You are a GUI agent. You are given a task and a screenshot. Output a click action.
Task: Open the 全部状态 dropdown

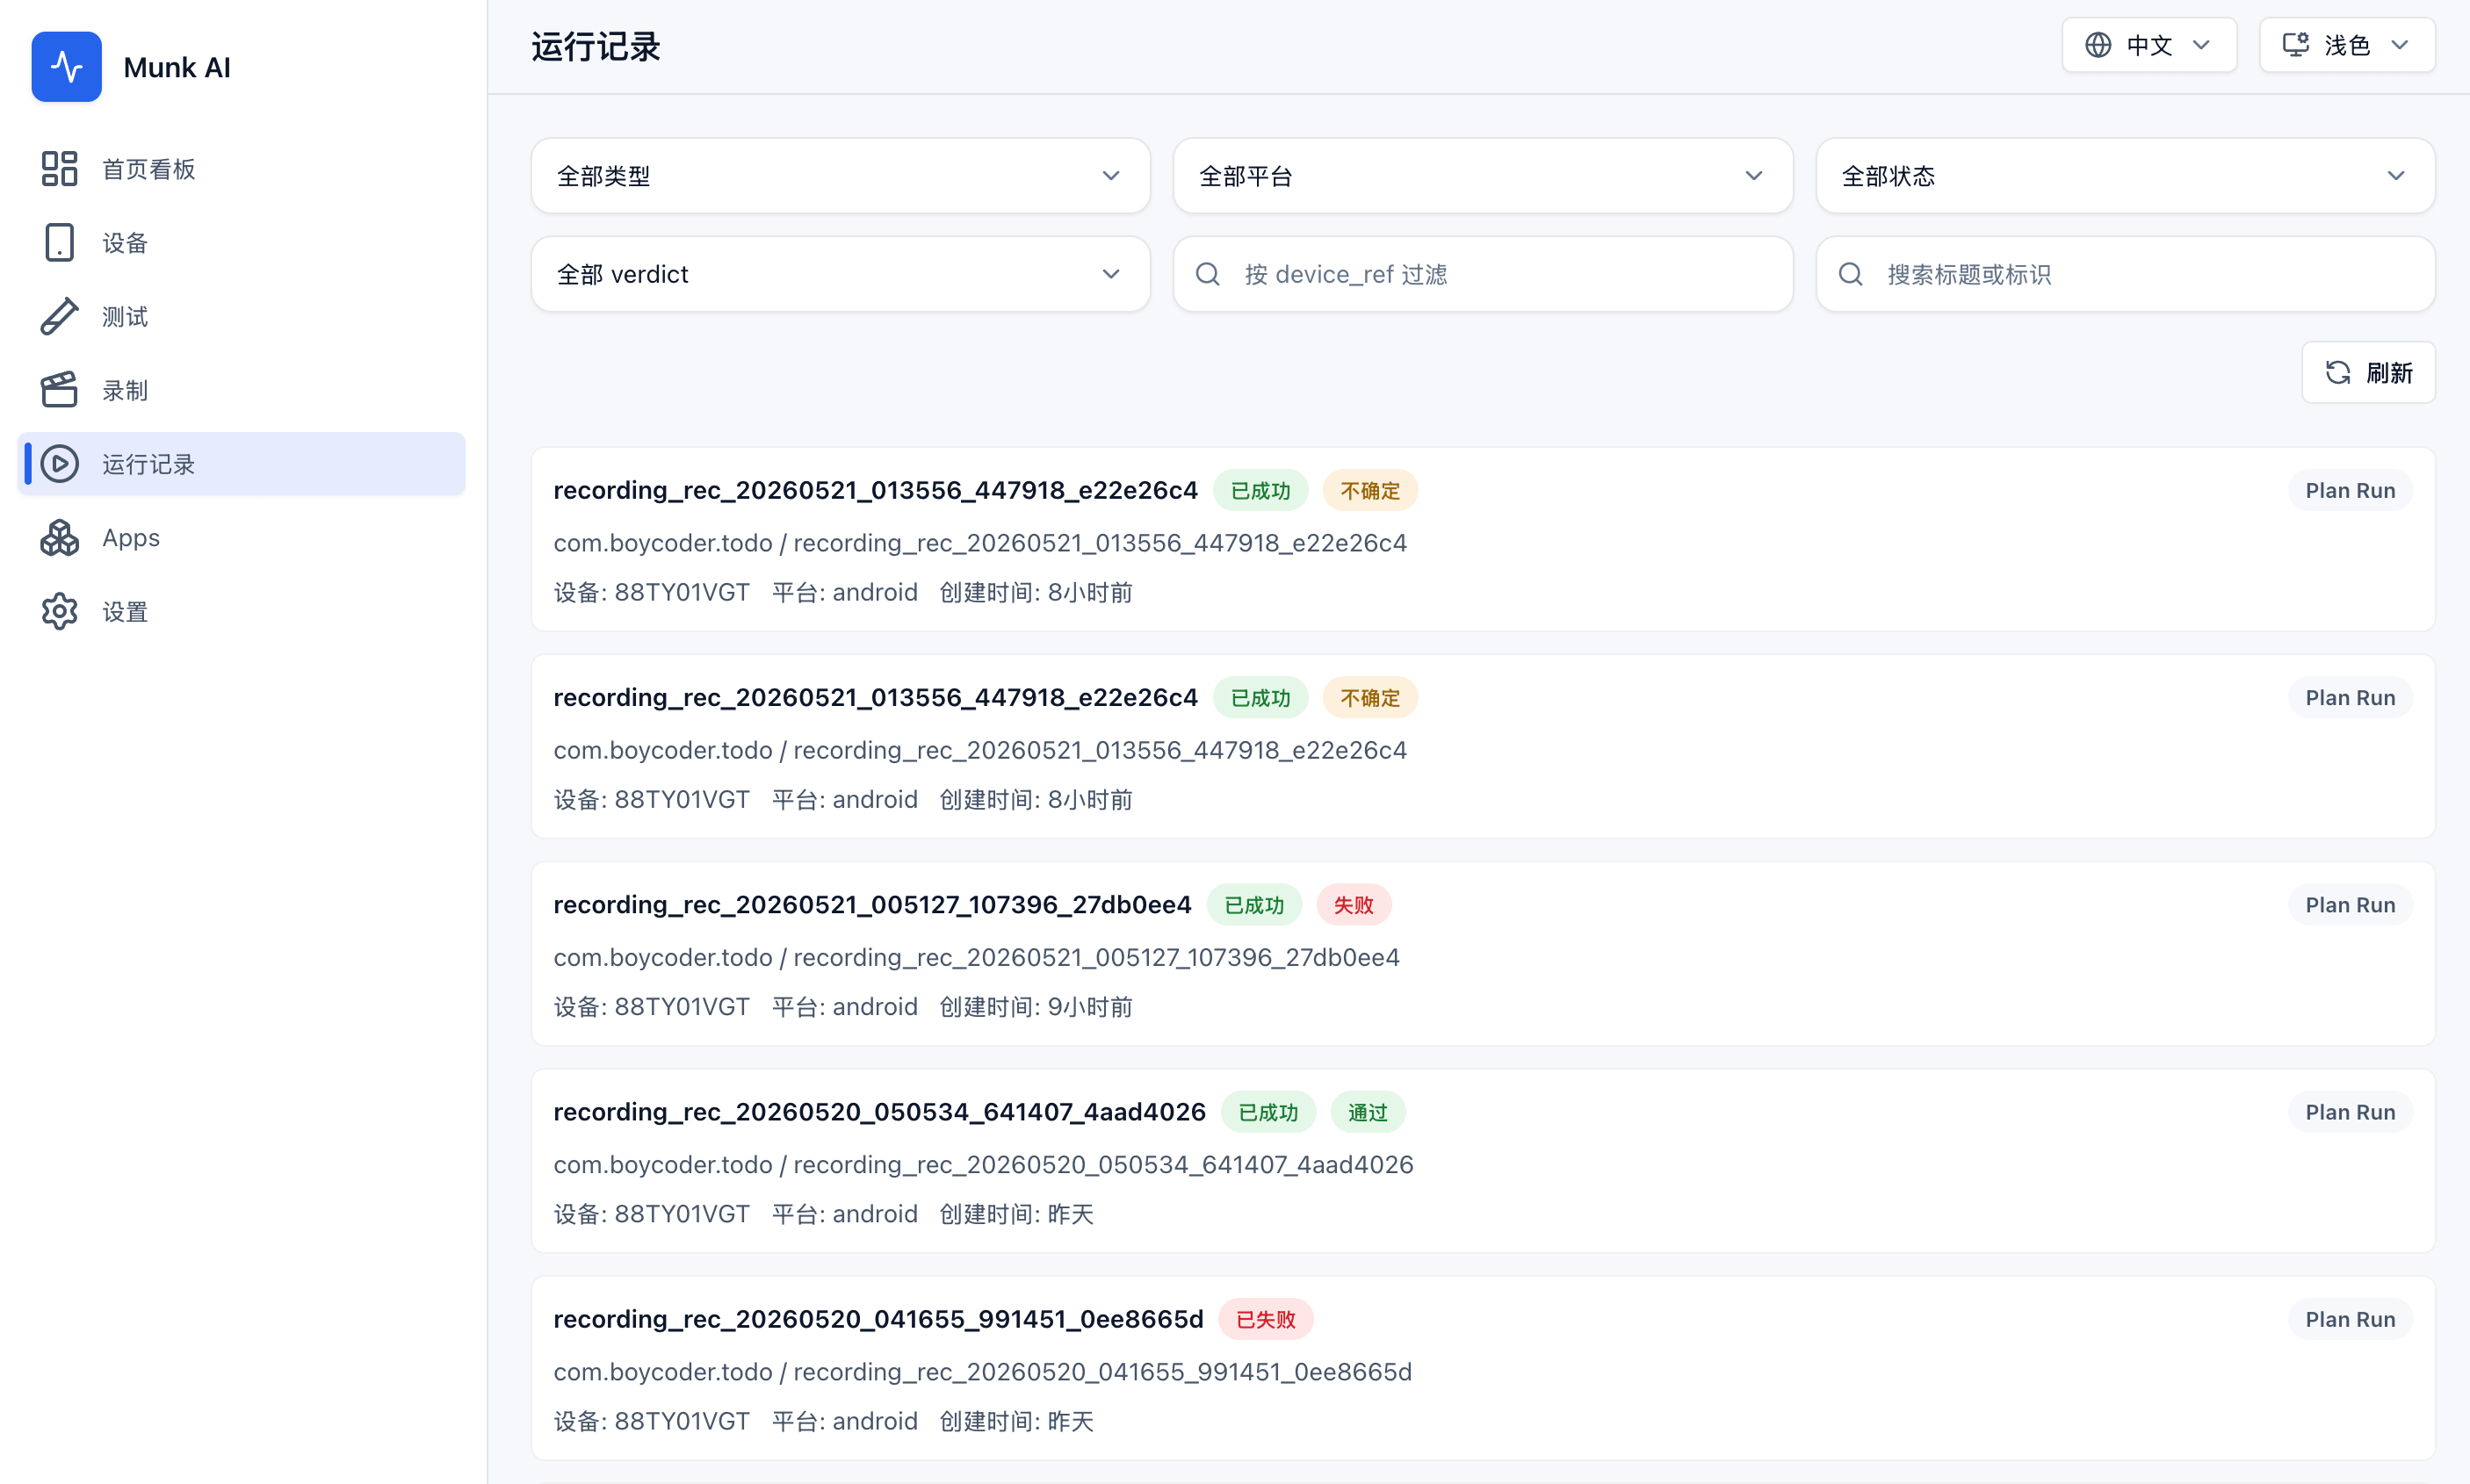[2125, 176]
